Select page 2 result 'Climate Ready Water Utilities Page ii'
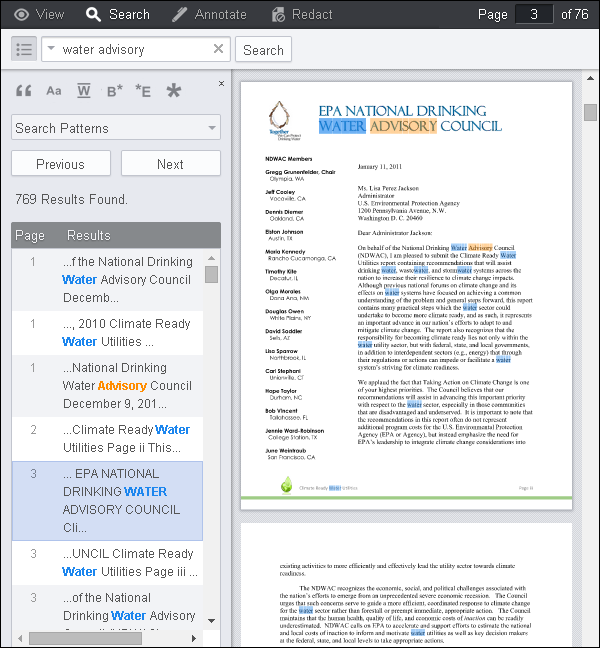This screenshot has height=648, width=600. tap(107, 438)
